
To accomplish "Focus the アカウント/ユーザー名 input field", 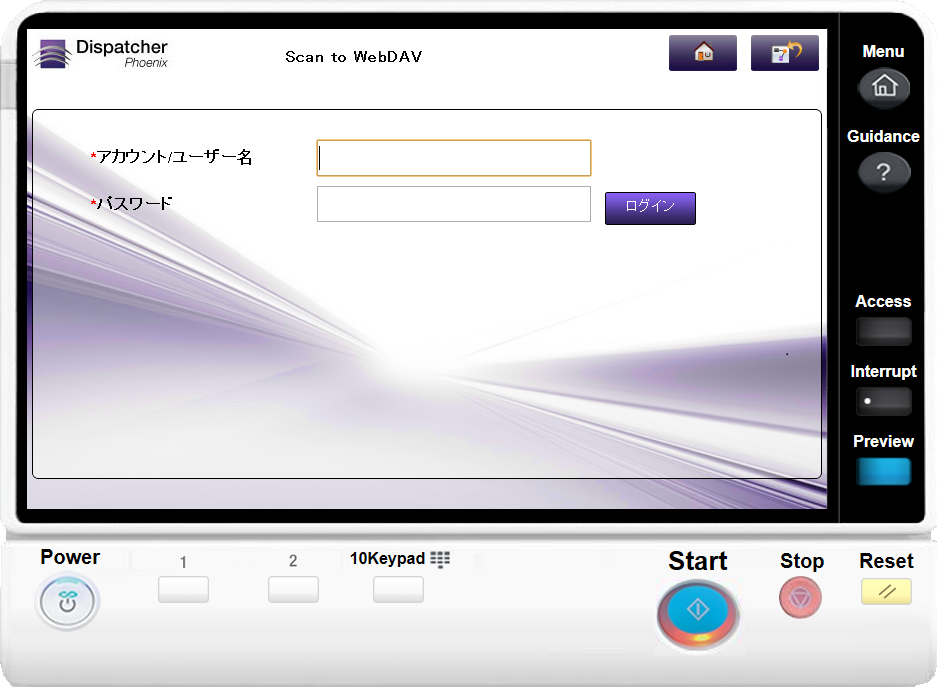I will coord(454,158).
